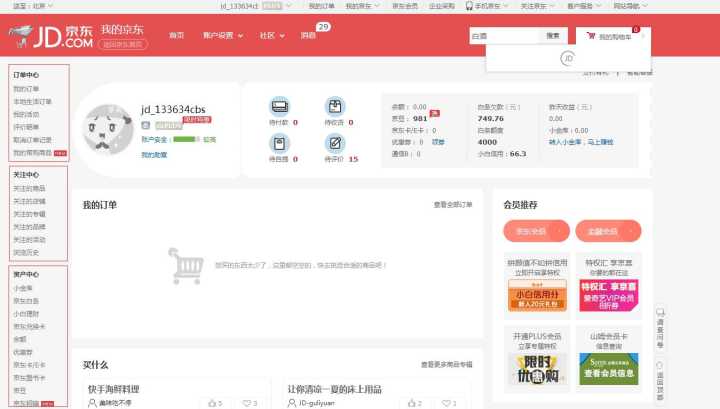This screenshot has height=409, width=720.
Task: Click the thumbs-up icon under 快手海鲜料理
Action: [x=212, y=403]
